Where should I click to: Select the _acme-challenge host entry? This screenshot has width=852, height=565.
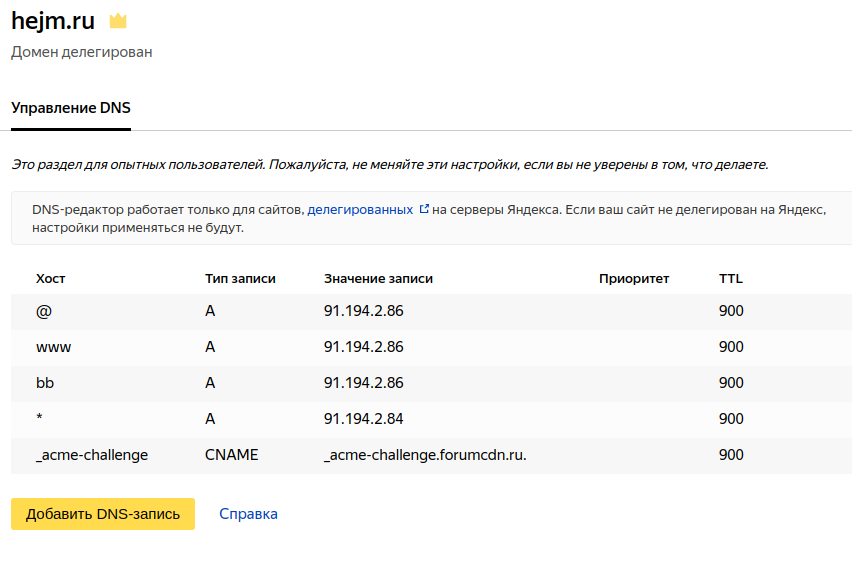pos(92,455)
